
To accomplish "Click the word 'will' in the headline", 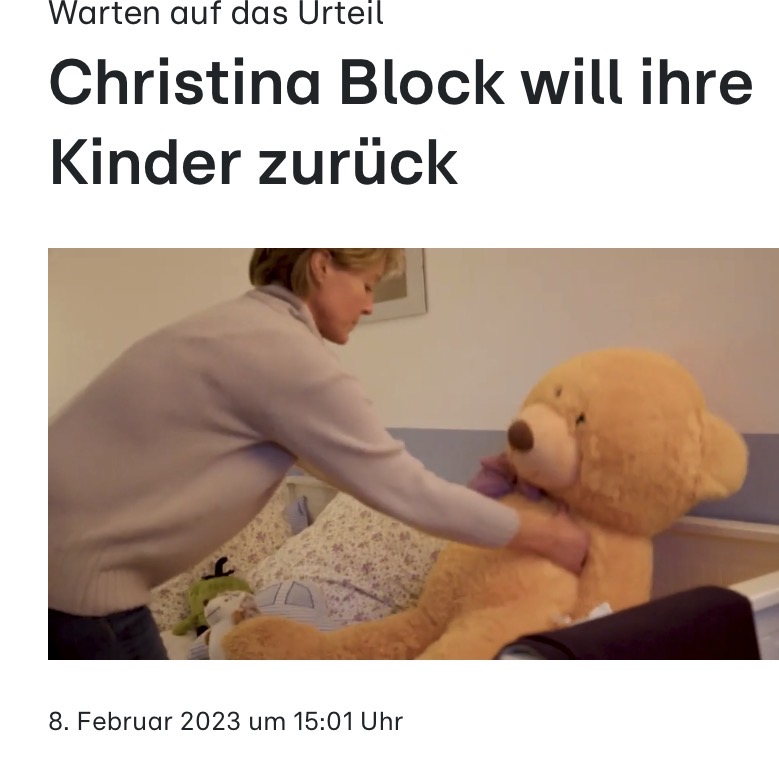I will tap(571, 82).
